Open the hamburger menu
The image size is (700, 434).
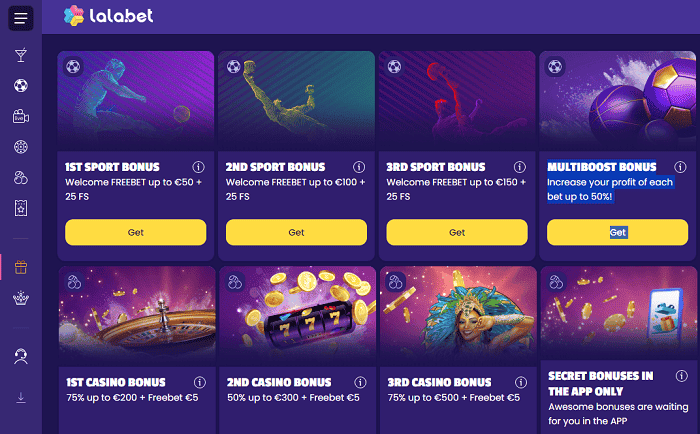21,18
